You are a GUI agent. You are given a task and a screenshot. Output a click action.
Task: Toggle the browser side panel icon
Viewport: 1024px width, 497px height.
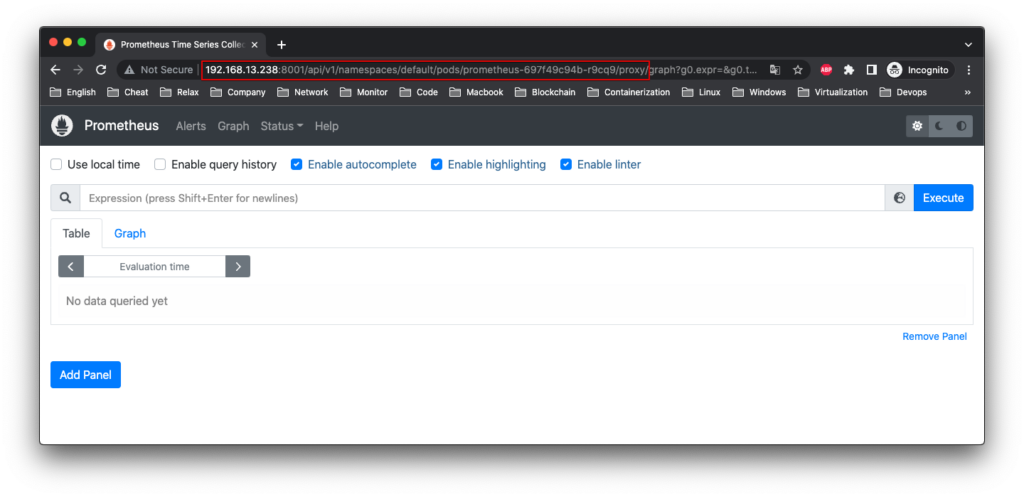point(871,70)
